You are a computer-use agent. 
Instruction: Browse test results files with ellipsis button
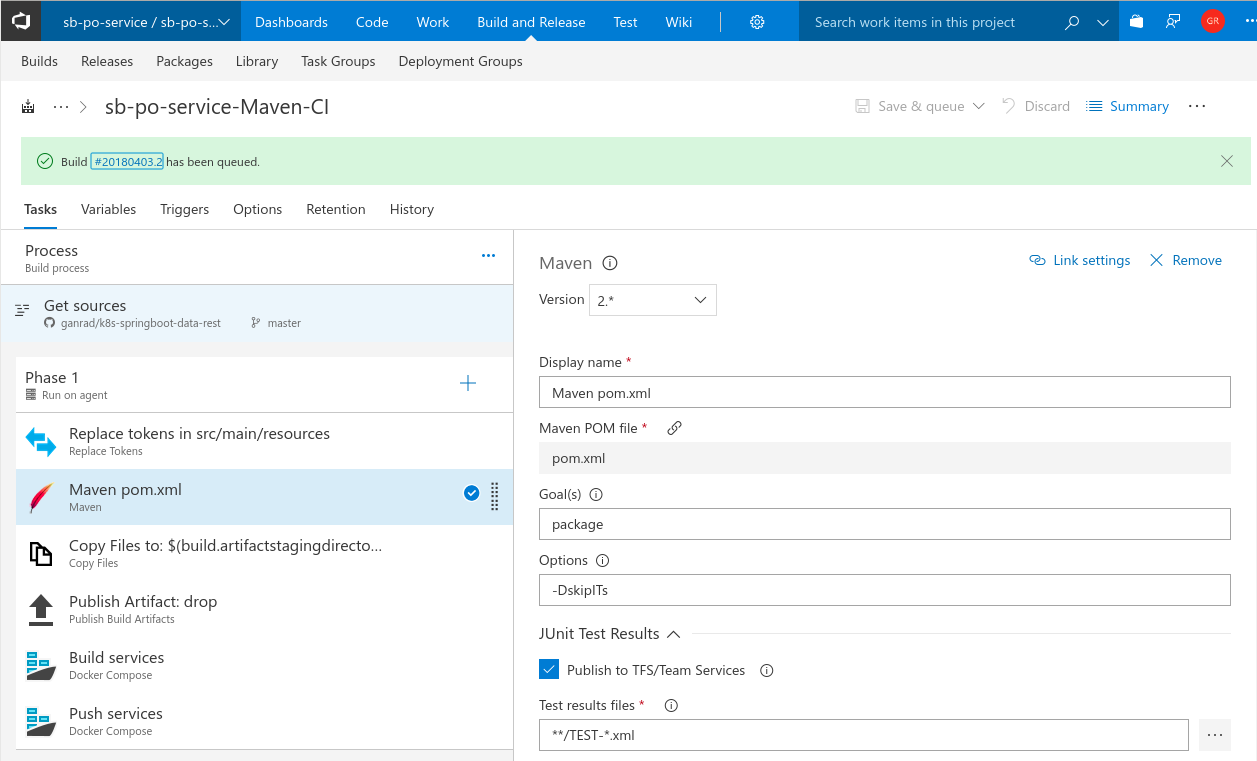(x=1215, y=735)
